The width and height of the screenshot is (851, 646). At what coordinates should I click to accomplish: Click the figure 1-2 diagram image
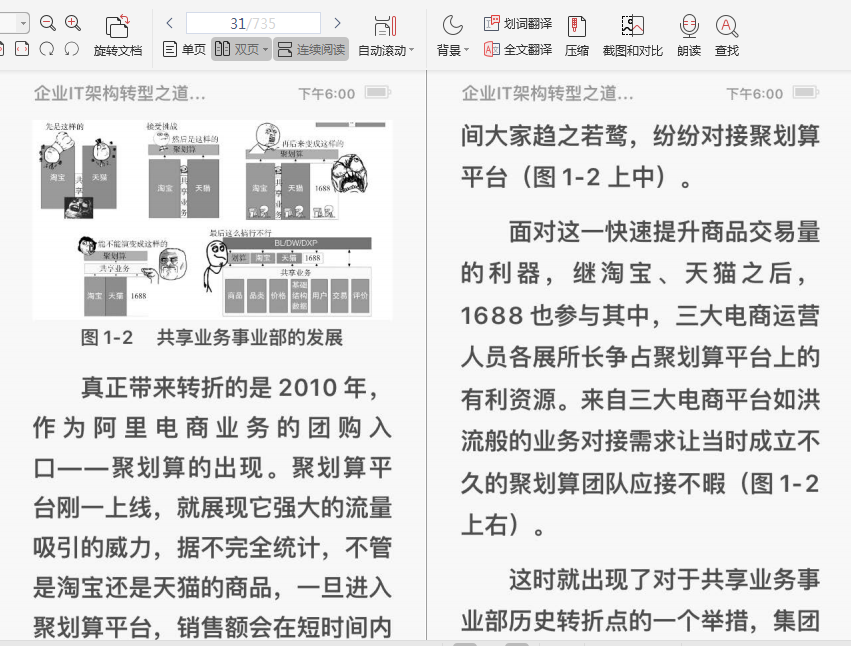(x=212, y=220)
